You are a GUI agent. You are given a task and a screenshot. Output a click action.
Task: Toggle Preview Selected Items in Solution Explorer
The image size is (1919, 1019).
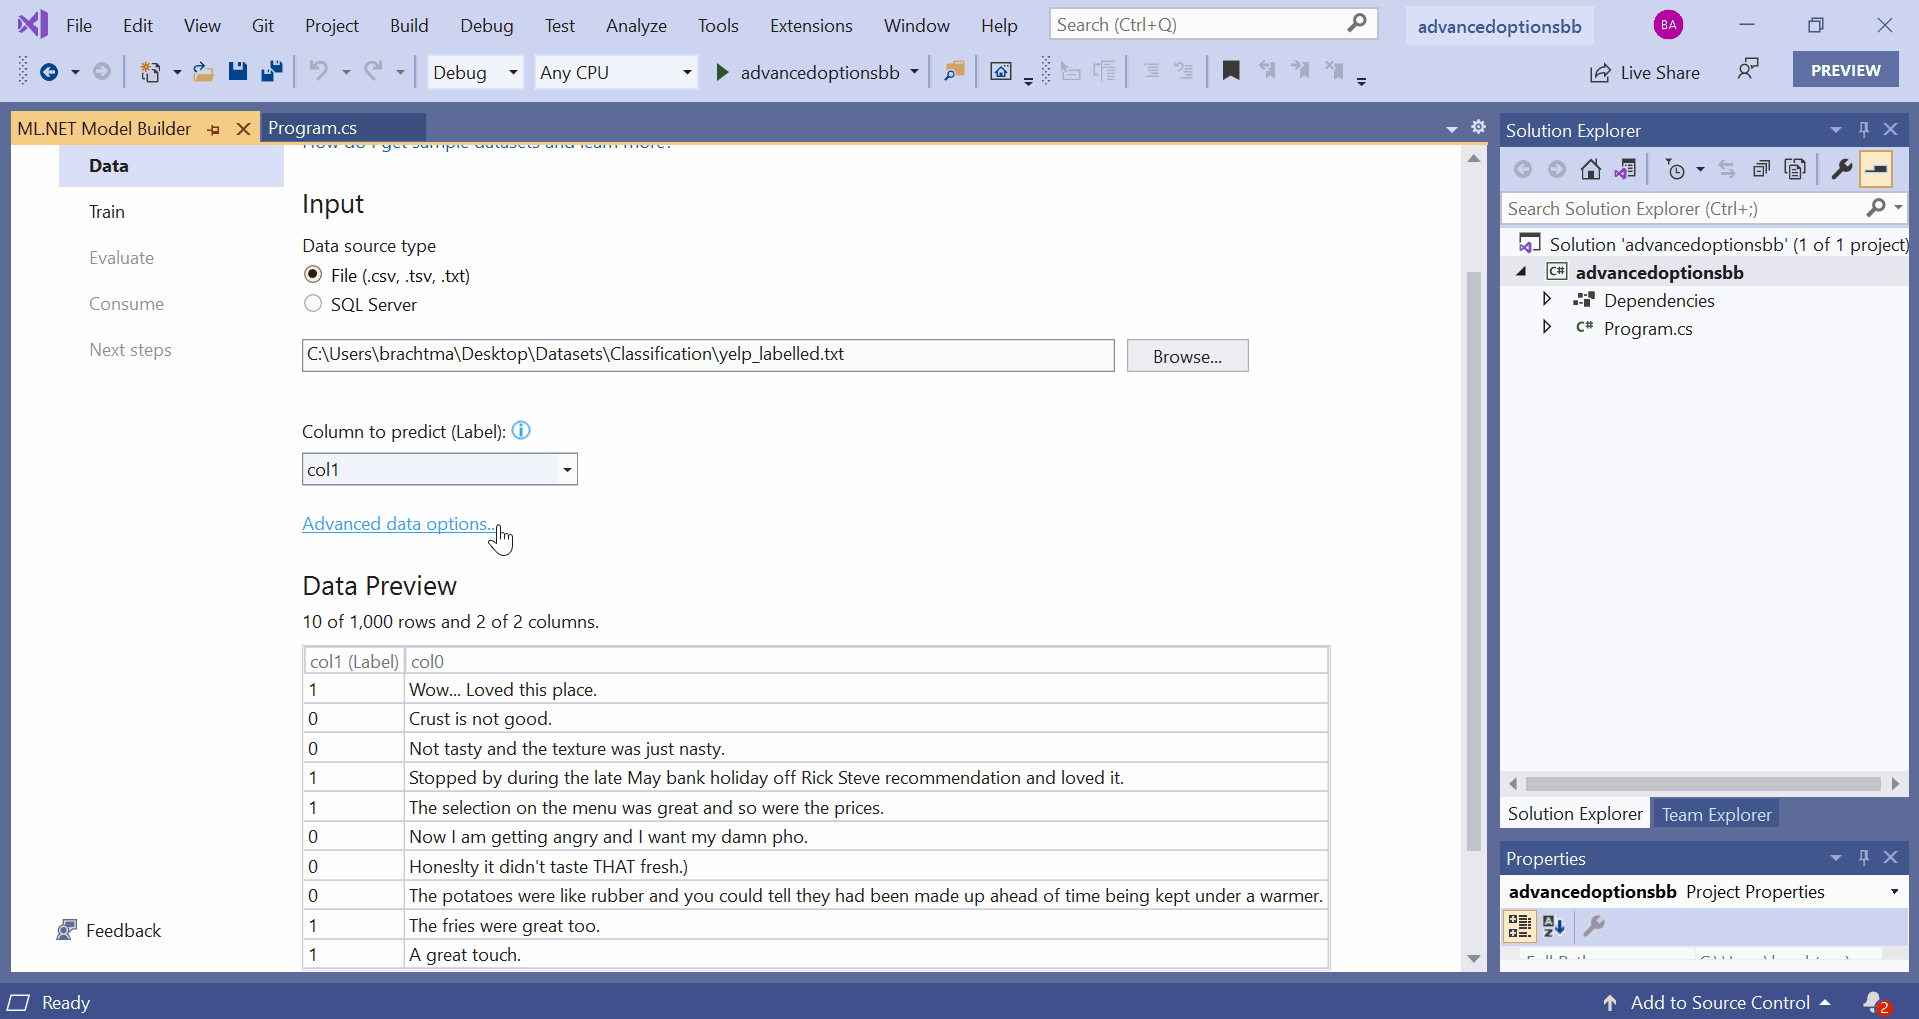click(x=1877, y=169)
